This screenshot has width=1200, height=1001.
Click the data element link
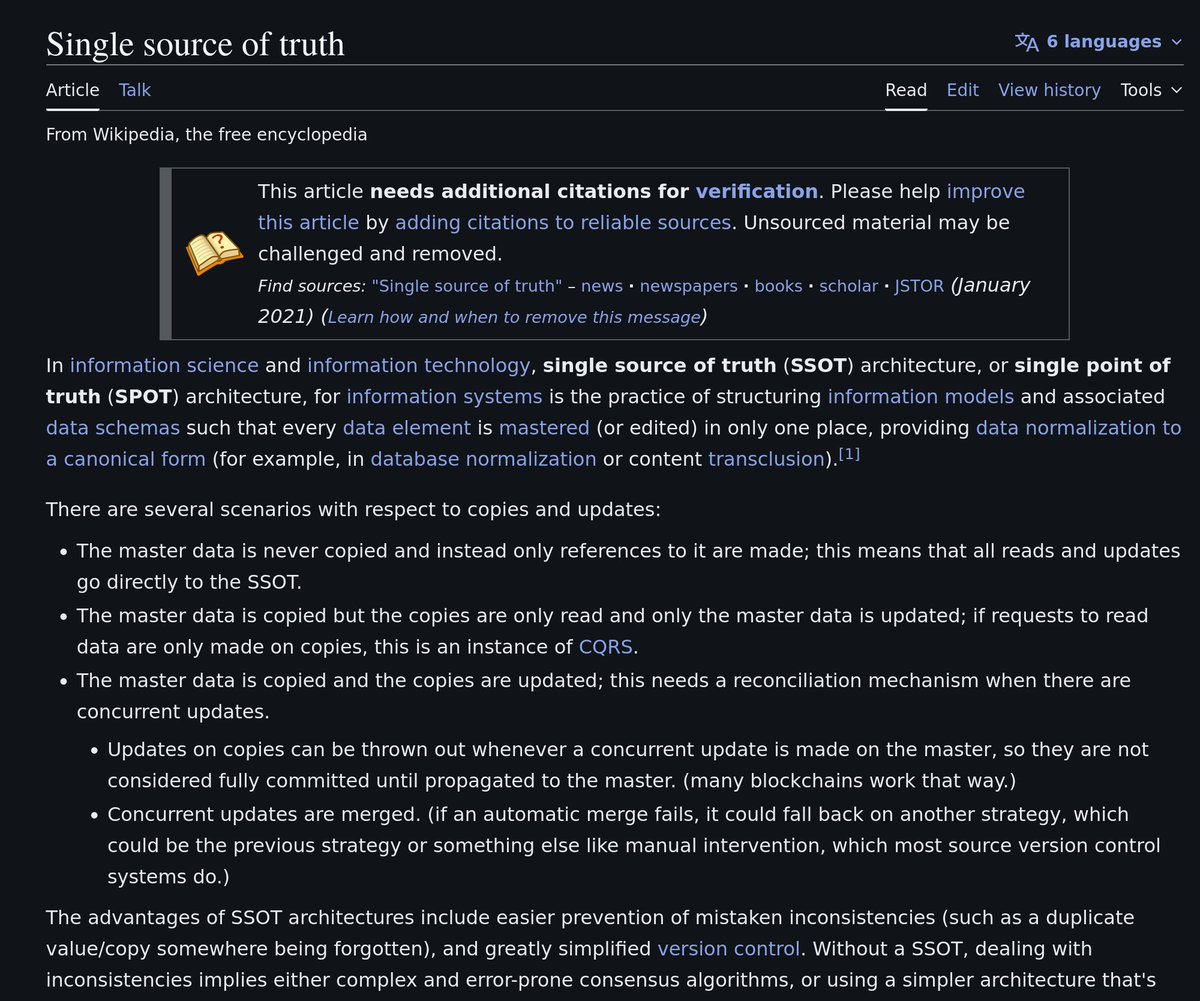[x=407, y=428]
